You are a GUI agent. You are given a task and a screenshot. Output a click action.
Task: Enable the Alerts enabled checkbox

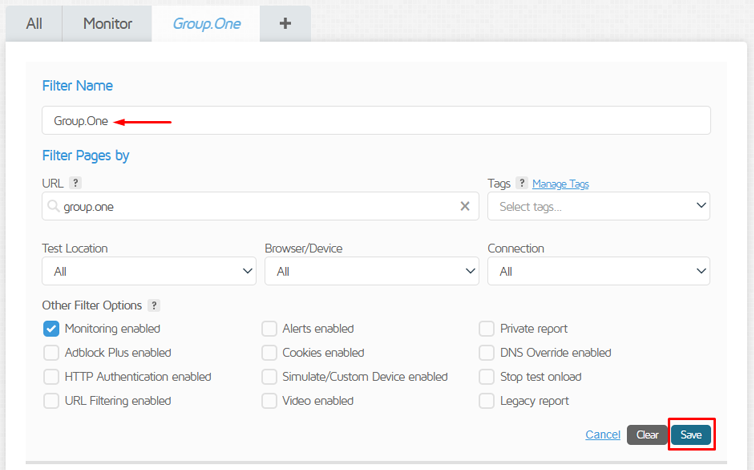point(270,328)
